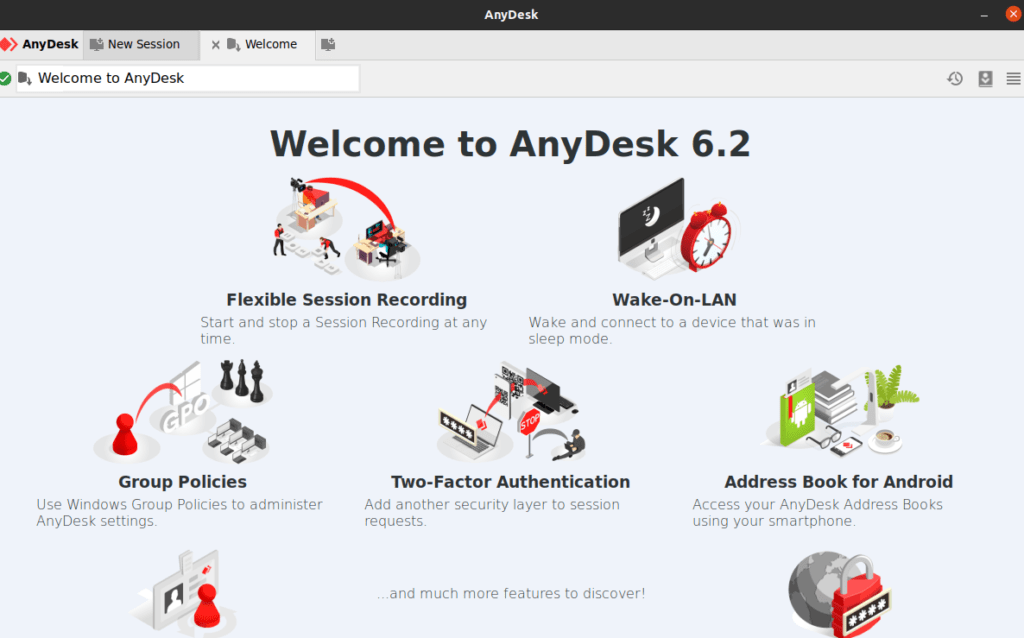
Task: Click the Address Book for Android heading
Action: (x=839, y=482)
